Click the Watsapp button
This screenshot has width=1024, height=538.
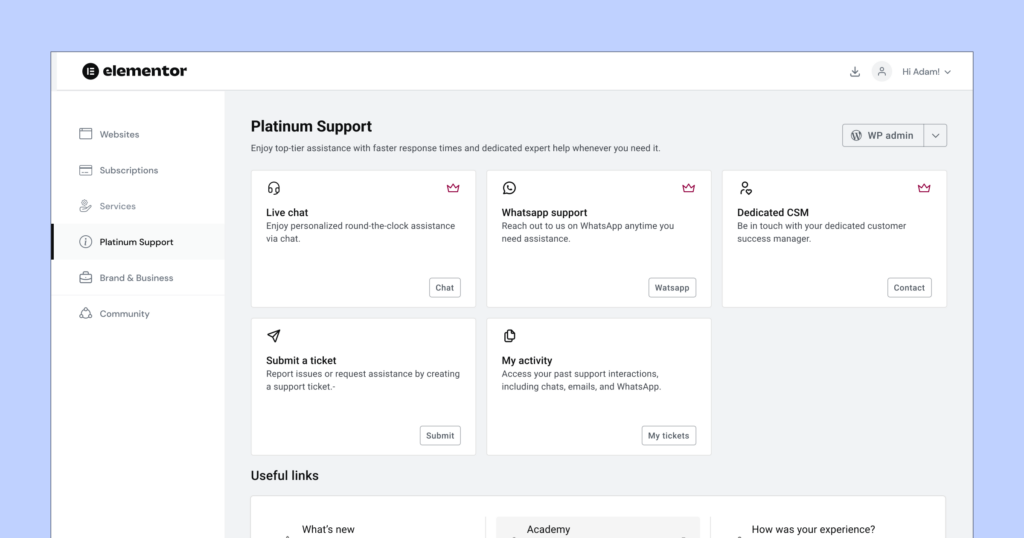pyautogui.click(x=672, y=288)
